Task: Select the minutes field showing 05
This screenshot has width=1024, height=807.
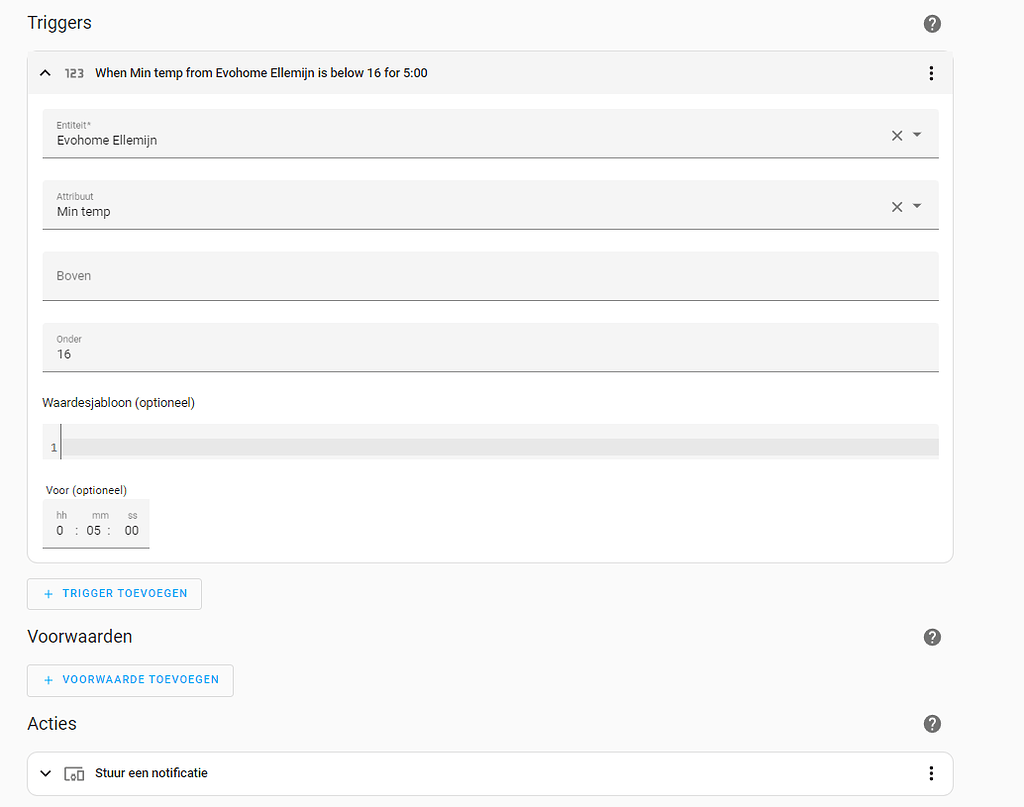Action: point(94,531)
